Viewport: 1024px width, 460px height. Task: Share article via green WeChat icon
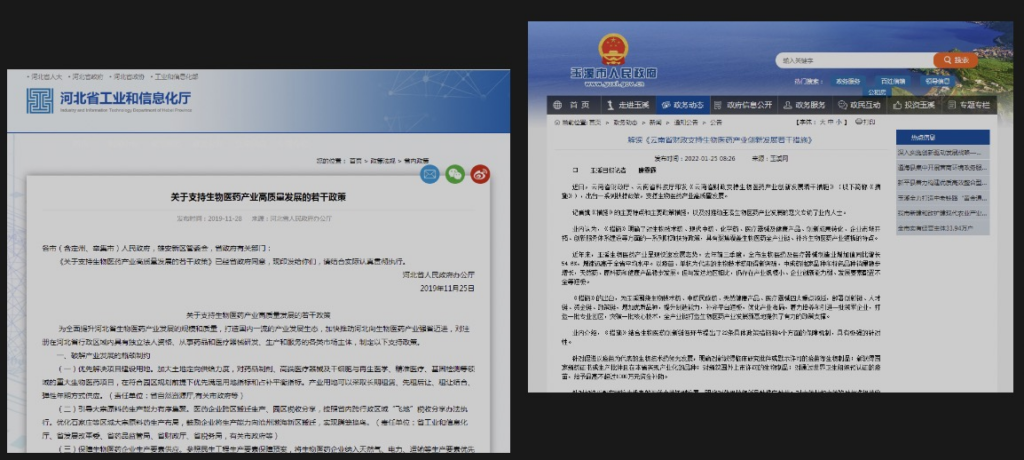click(x=455, y=175)
